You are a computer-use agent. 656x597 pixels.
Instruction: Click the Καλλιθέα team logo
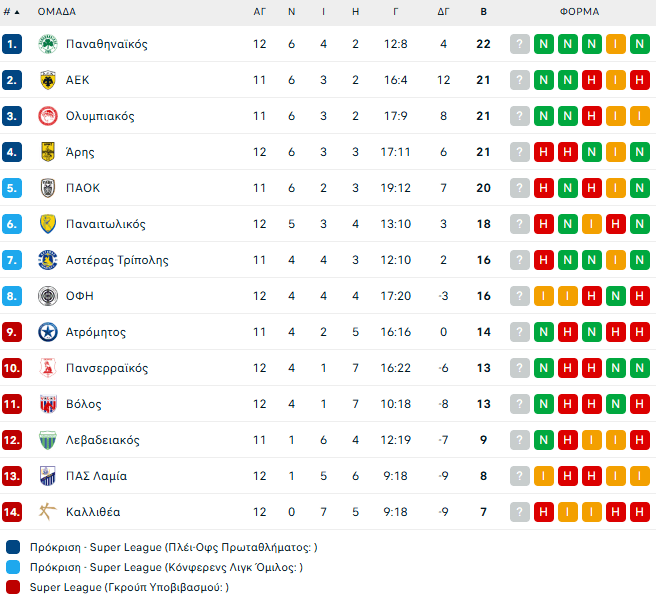tap(47, 512)
